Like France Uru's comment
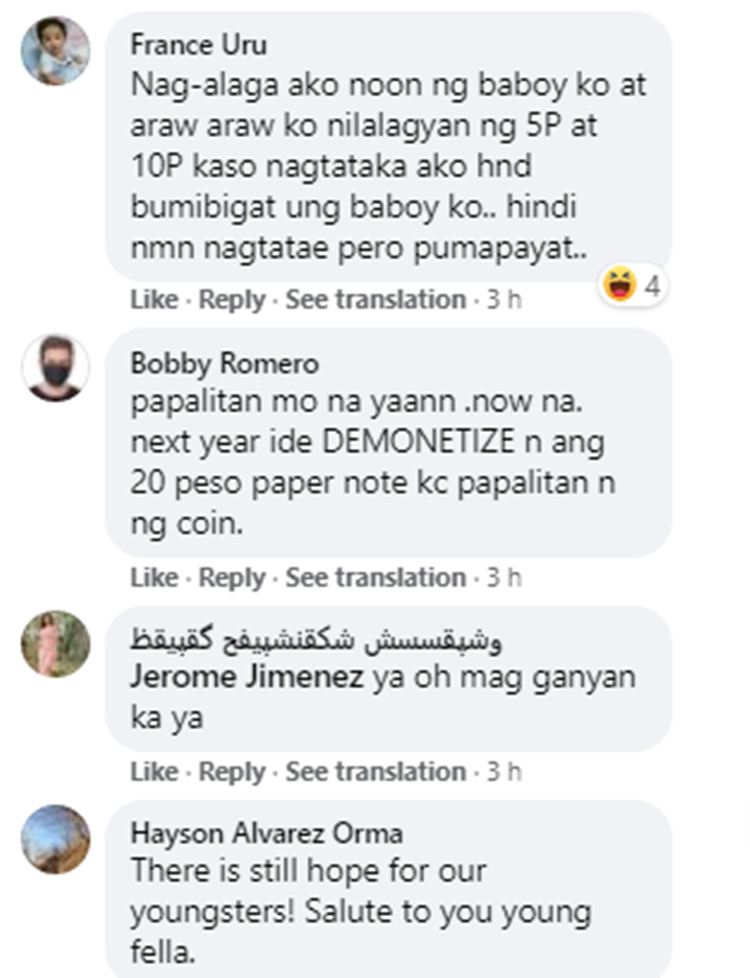Screen dimensions: 750x978 pyautogui.click(x=154, y=299)
